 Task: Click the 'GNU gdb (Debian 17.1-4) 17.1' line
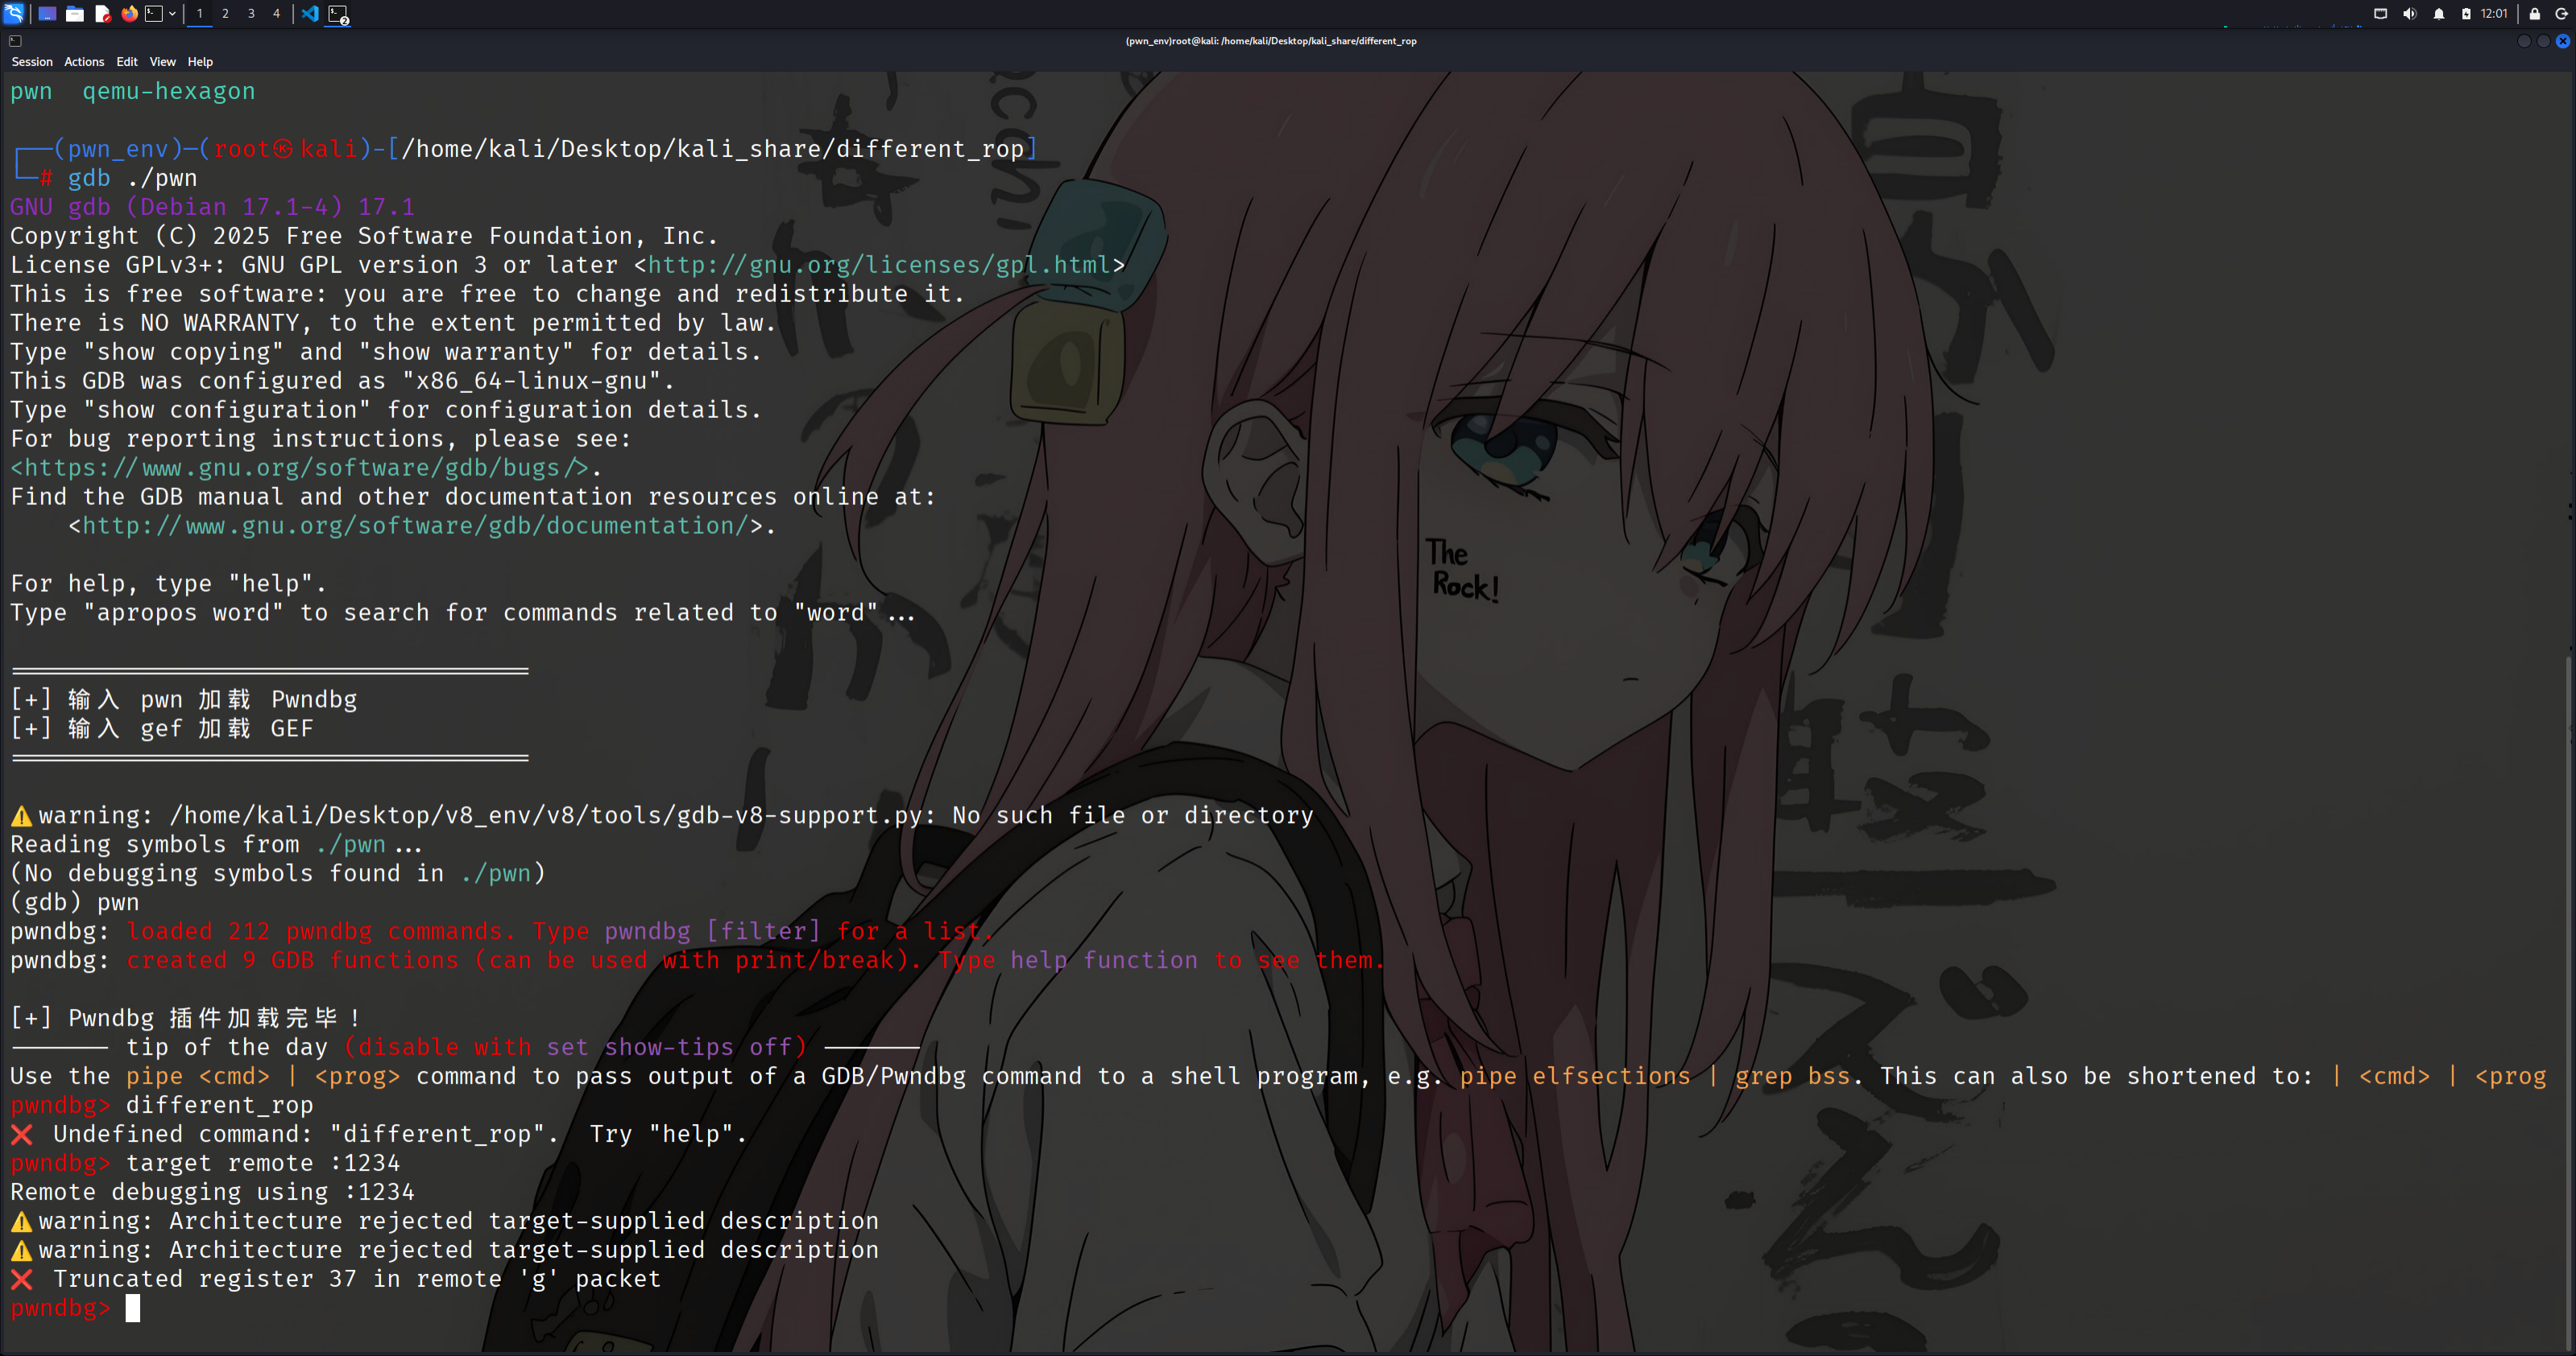tap(212, 207)
